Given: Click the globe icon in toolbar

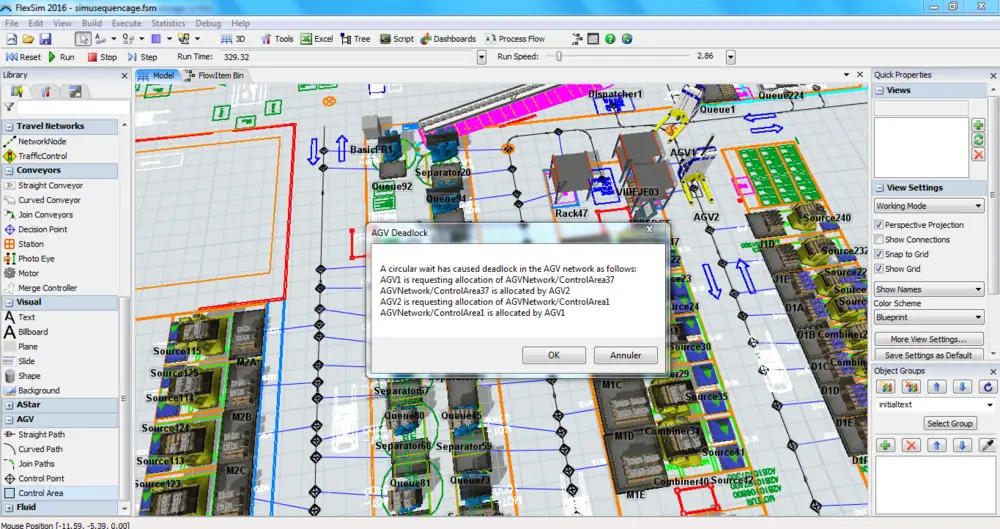Looking at the screenshot, I should point(627,39).
